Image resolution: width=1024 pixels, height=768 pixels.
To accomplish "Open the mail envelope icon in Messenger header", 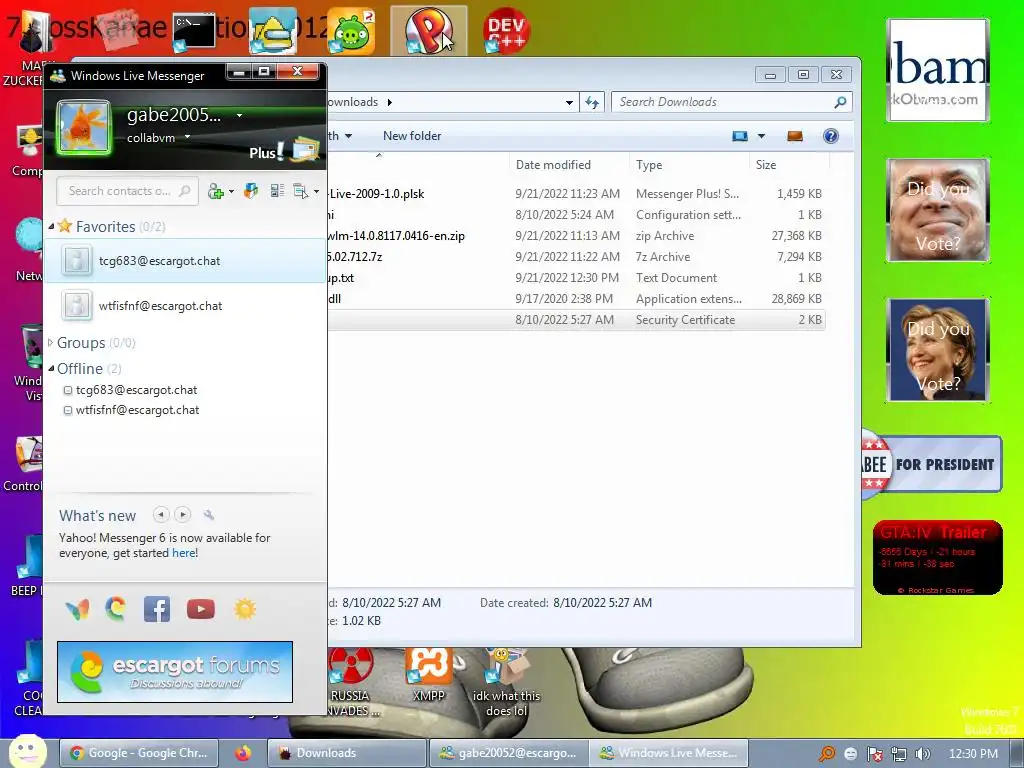I will pyautogui.click(x=304, y=150).
